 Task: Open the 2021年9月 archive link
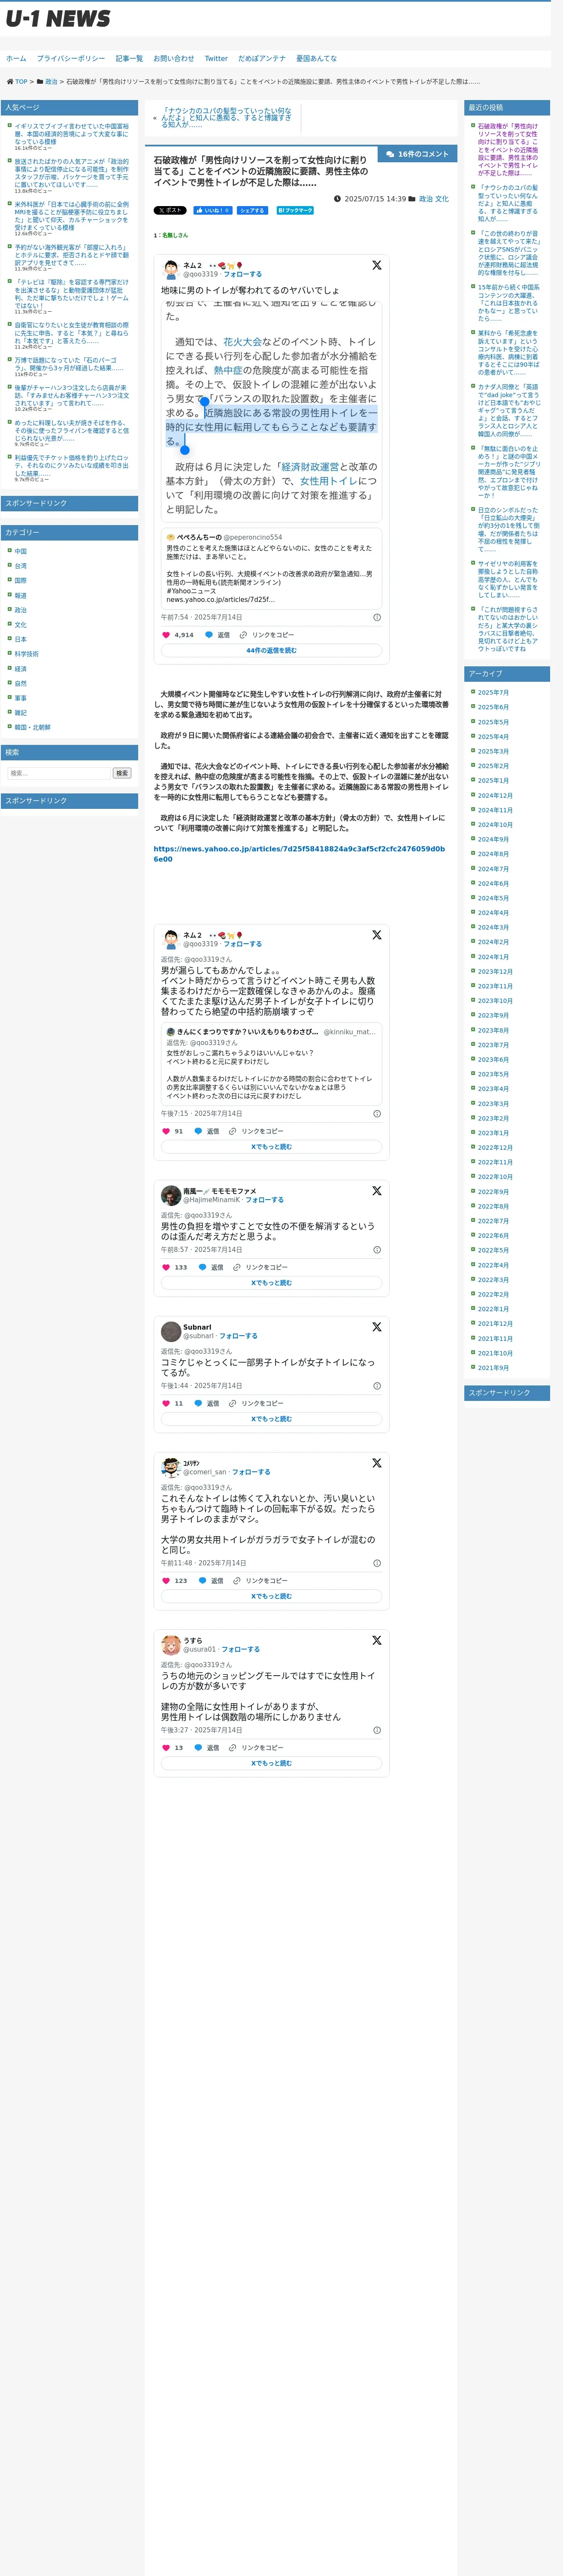click(493, 1368)
